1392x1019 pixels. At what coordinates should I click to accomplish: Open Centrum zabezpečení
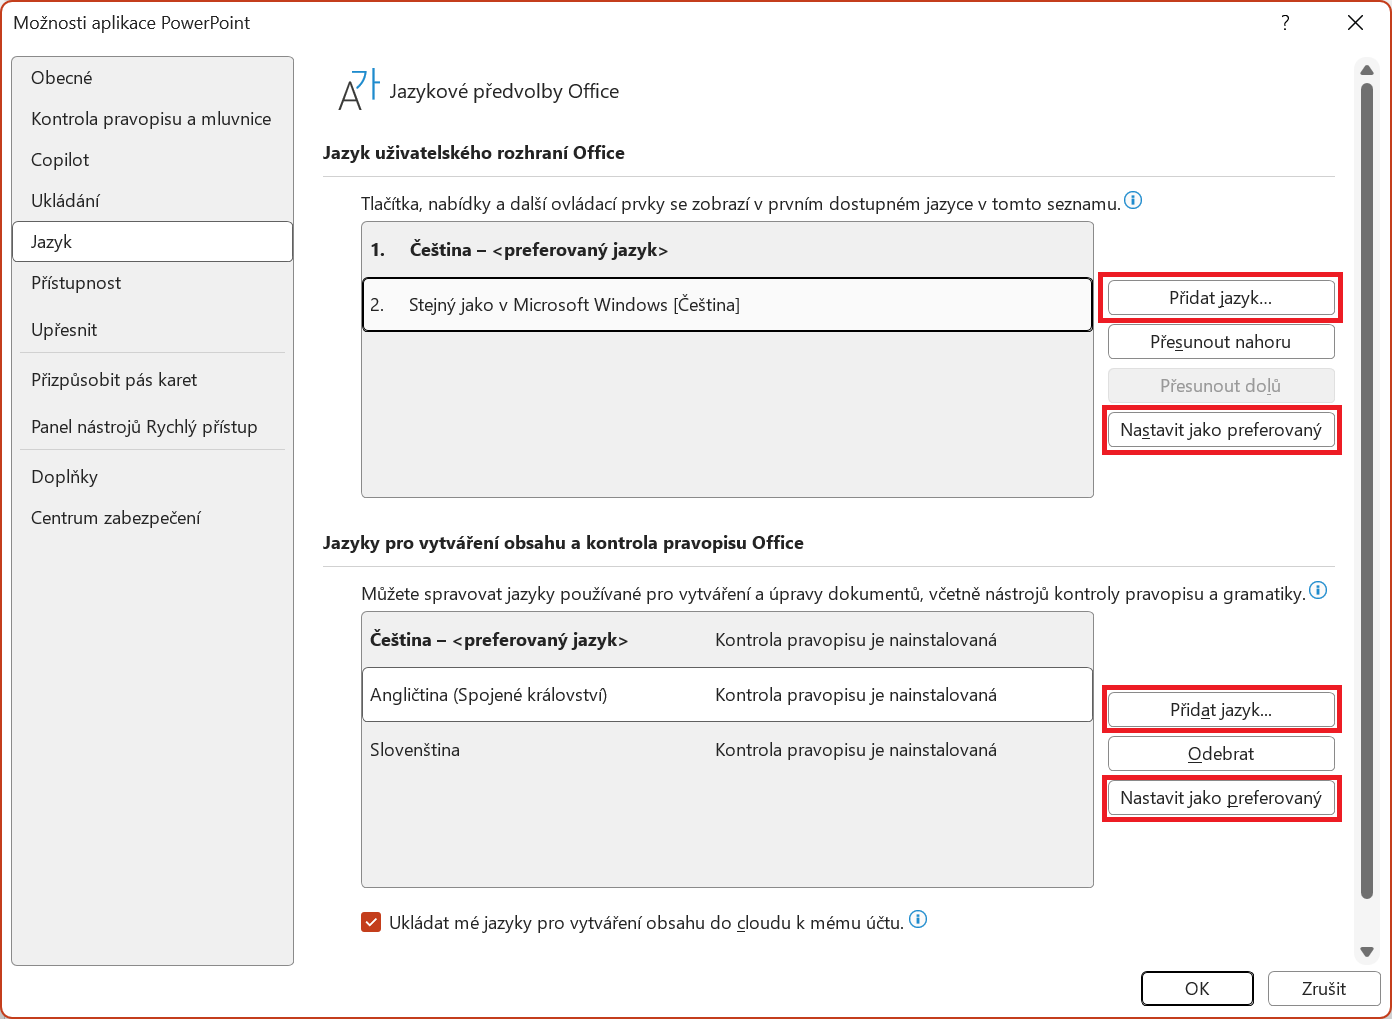tap(152, 518)
